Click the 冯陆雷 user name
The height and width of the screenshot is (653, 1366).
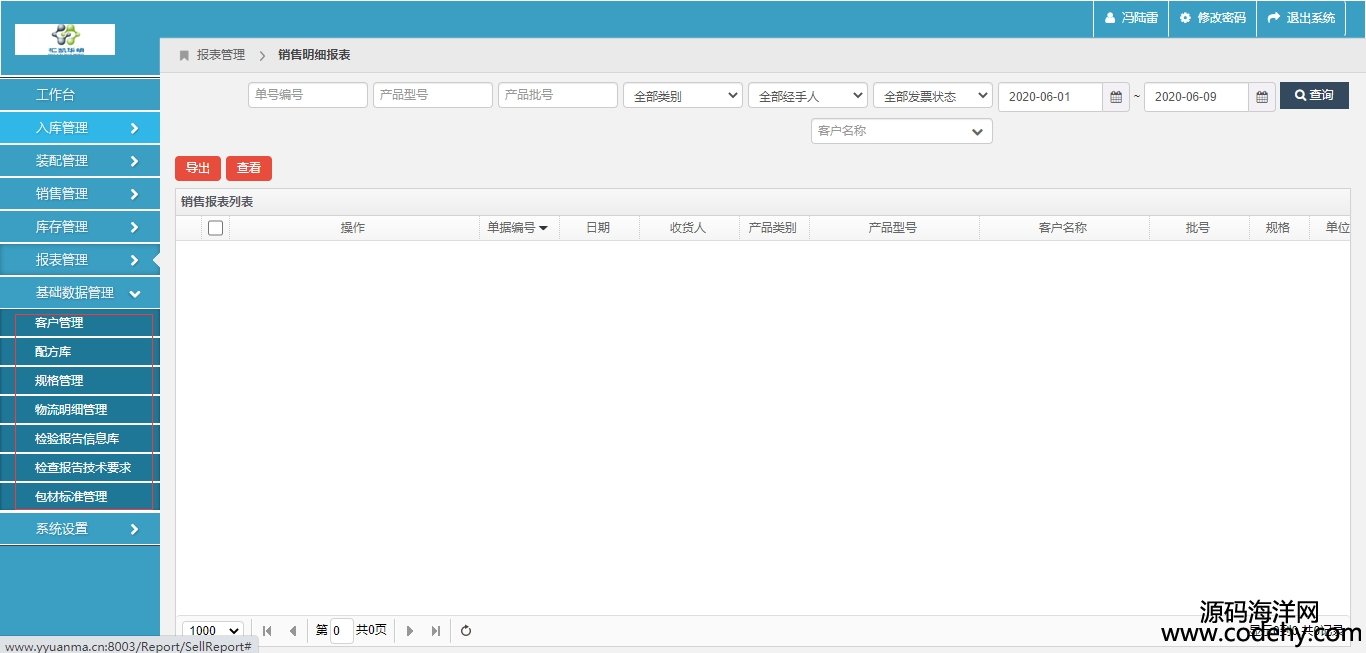[1140, 18]
